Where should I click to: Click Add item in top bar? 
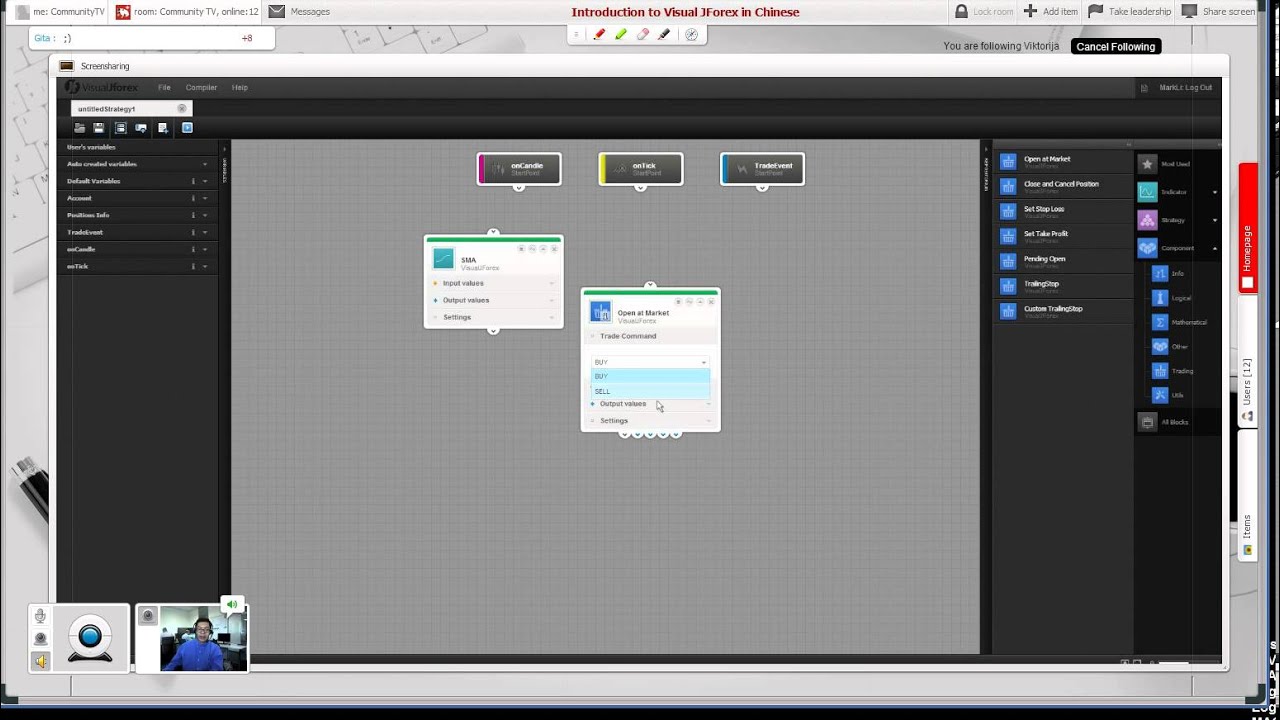point(1051,12)
